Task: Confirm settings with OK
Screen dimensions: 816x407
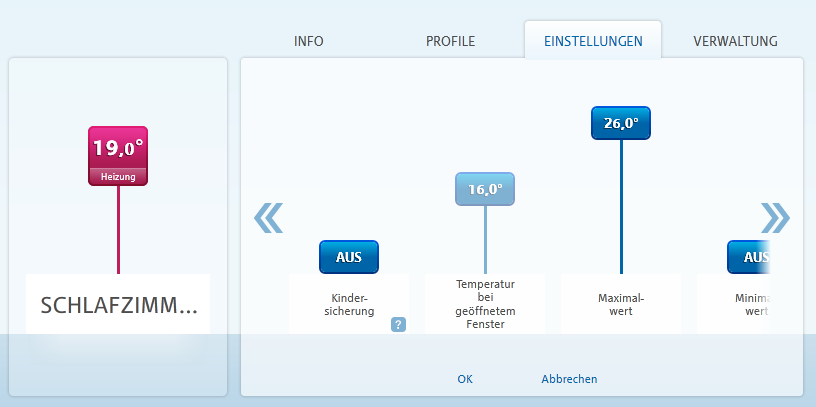Action: pyautogui.click(x=465, y=379)
